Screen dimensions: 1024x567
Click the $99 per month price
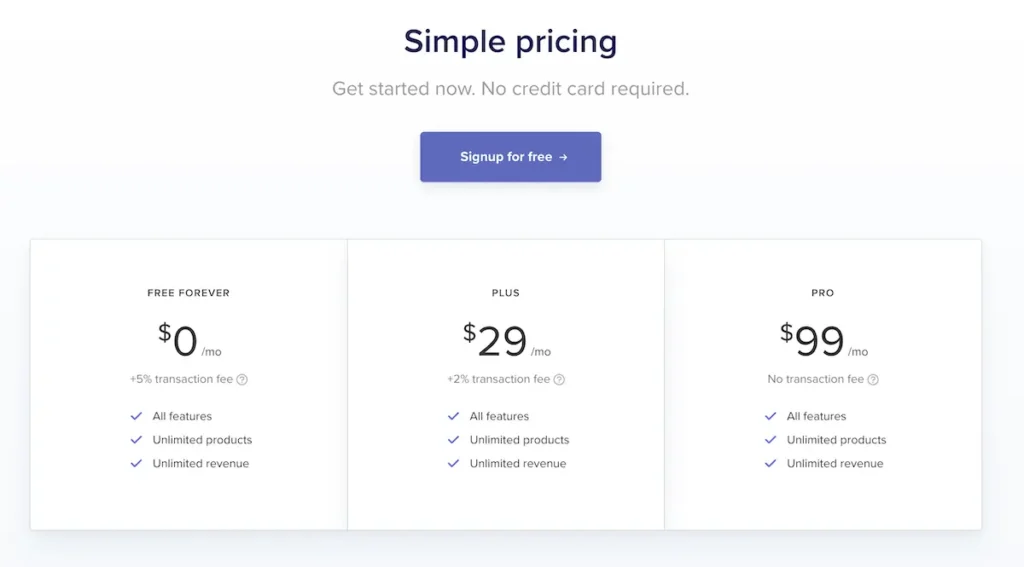(820, 341)
